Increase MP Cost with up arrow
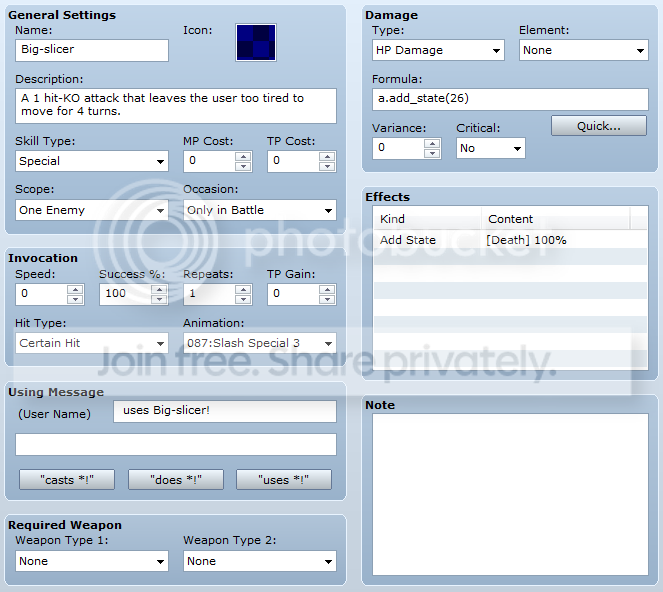The height and width of the screenshot is (592, 663). [x=243, y=156]
